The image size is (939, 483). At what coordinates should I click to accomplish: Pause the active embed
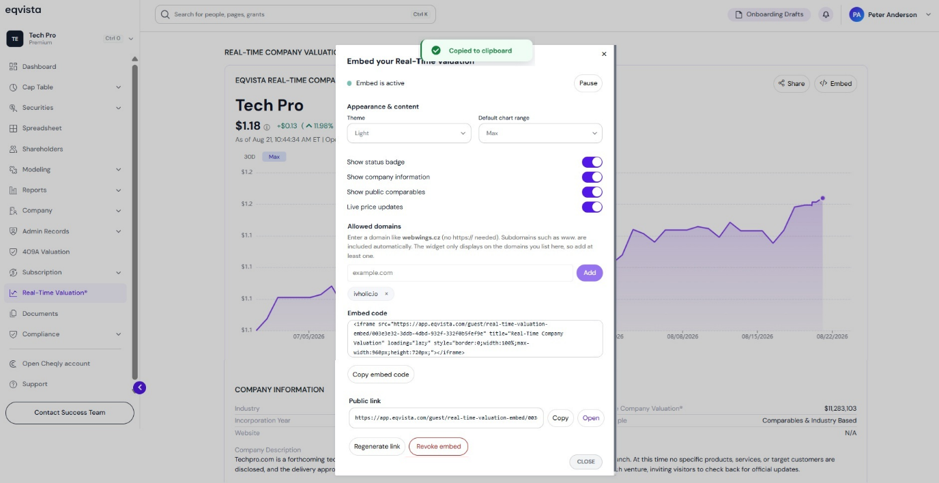(x=588, y=83)
